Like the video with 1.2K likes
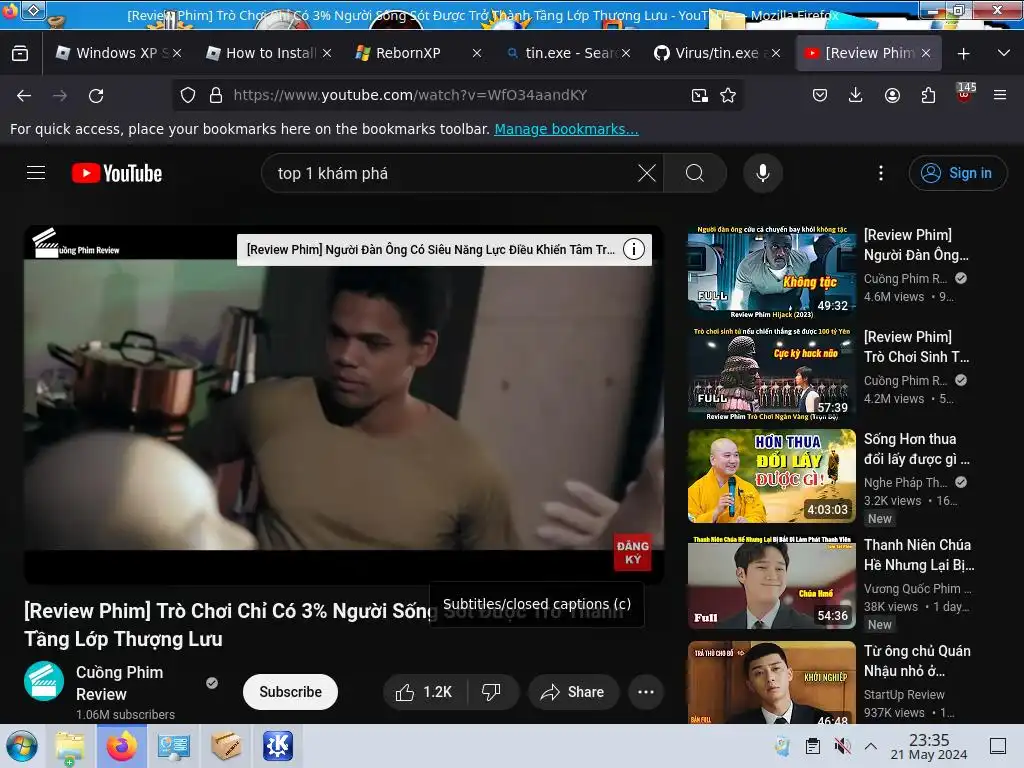 (x=424, y=692)
